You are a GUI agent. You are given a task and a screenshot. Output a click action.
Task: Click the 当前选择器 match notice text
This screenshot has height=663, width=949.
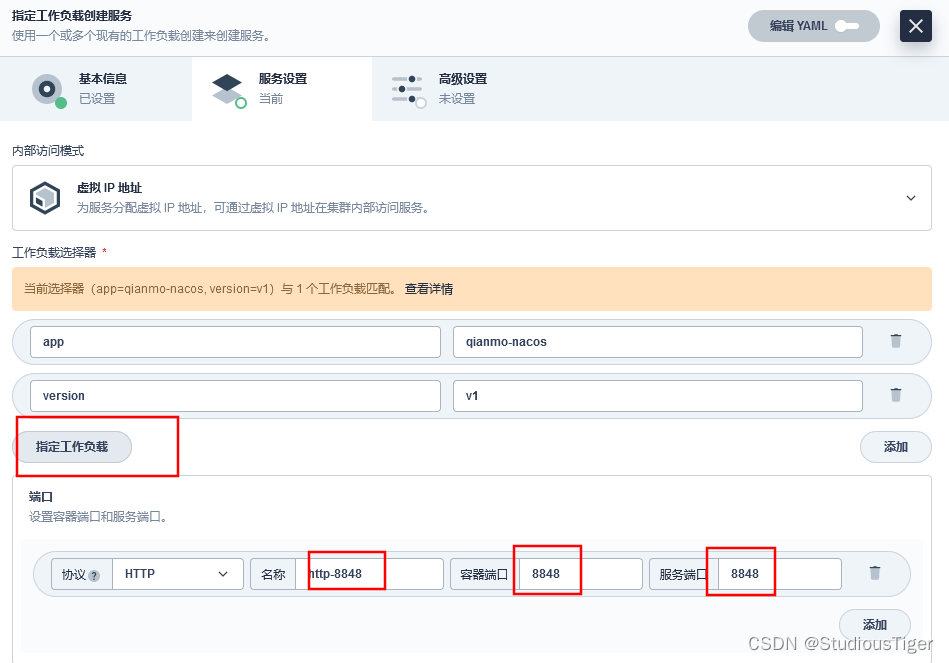(x=210, y=289)
